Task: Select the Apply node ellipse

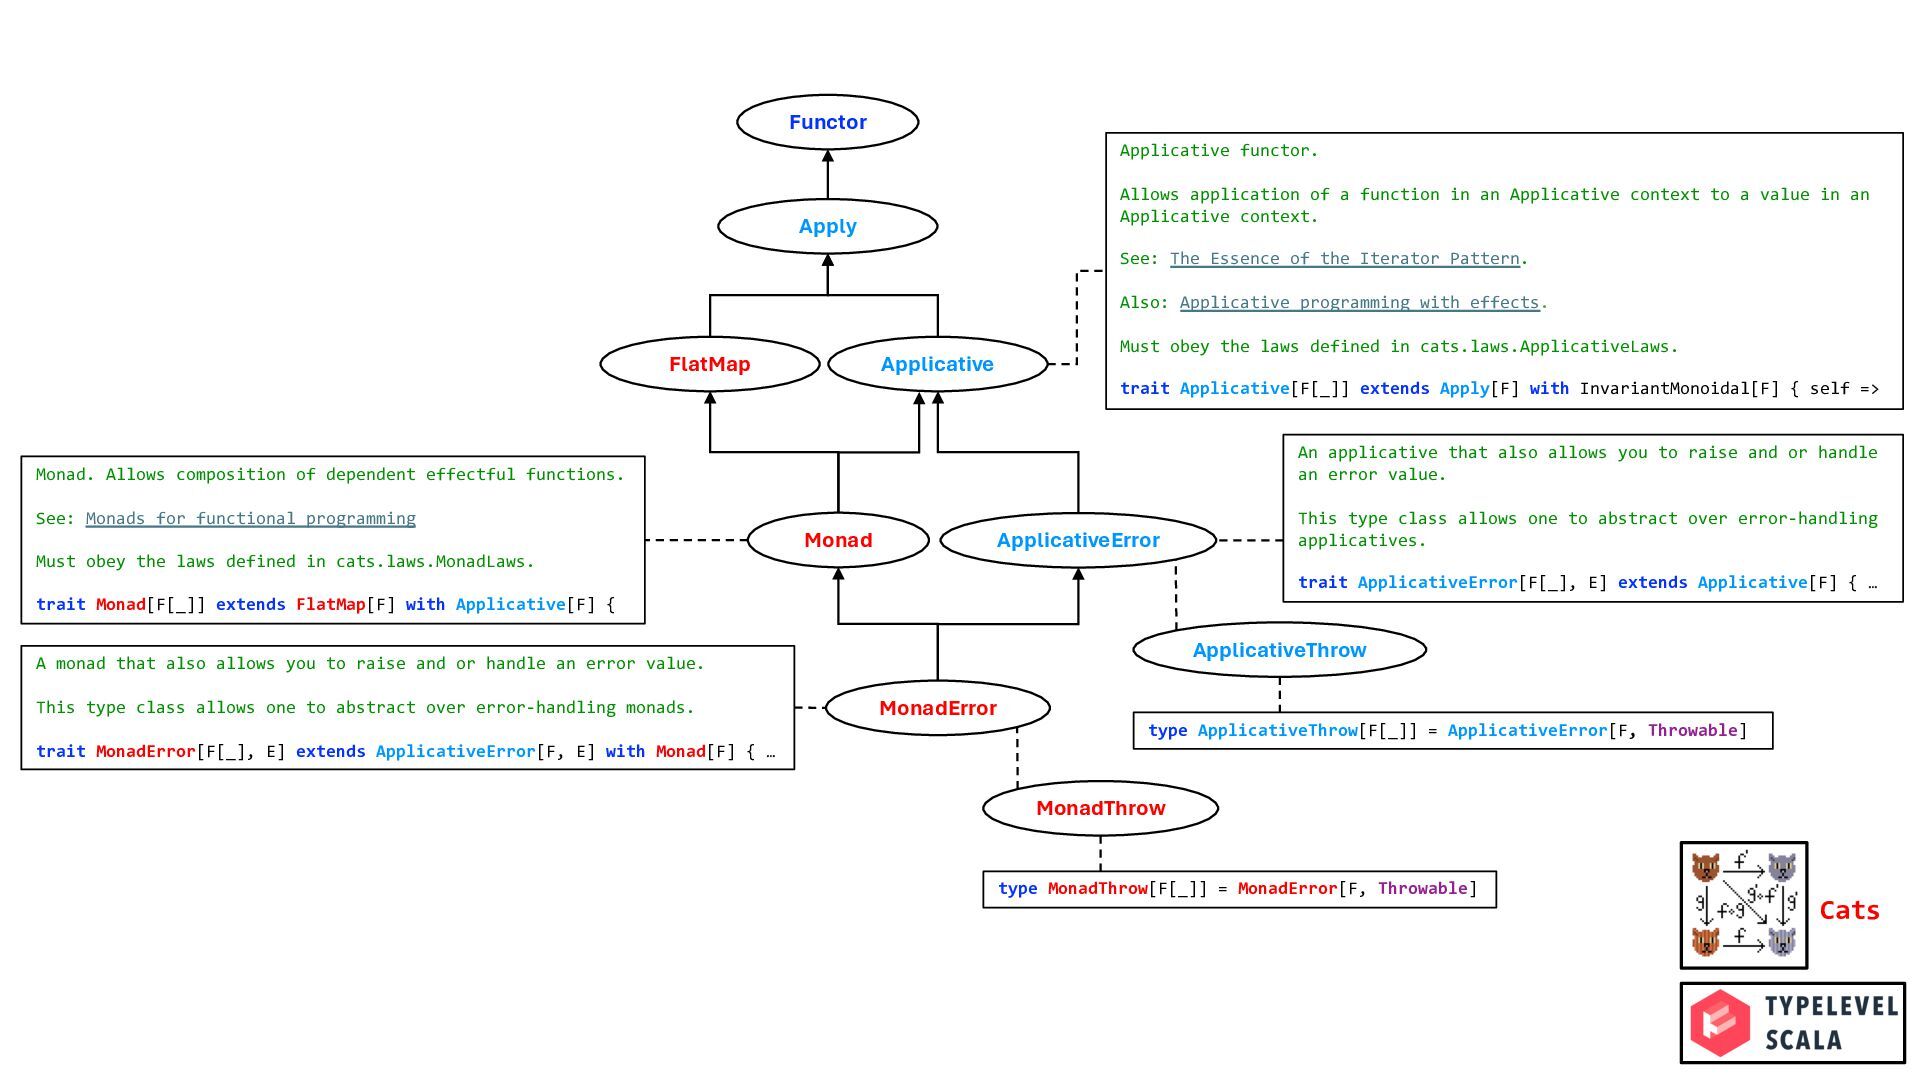Action: pyautogui.click(x=827, y=226)
